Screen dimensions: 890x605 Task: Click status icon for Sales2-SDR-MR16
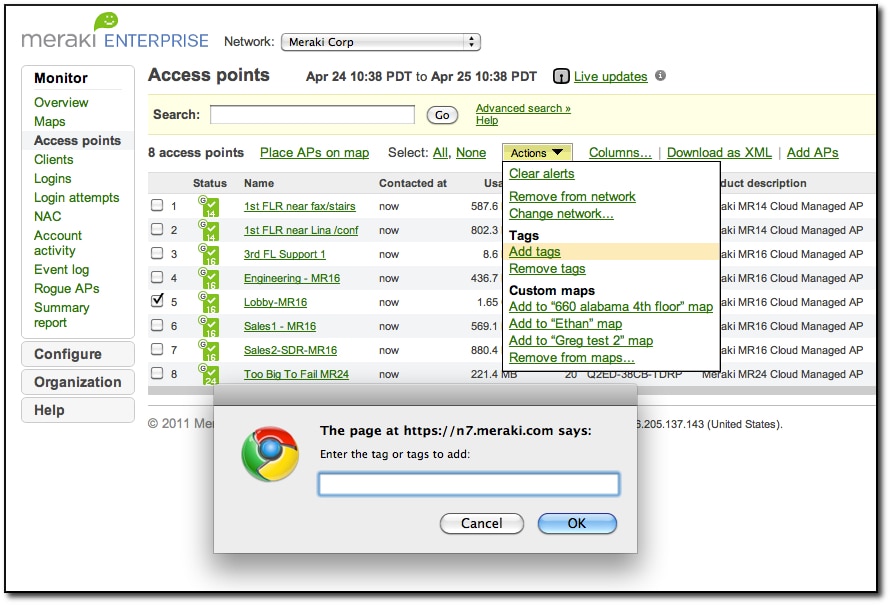coord(208,350)
